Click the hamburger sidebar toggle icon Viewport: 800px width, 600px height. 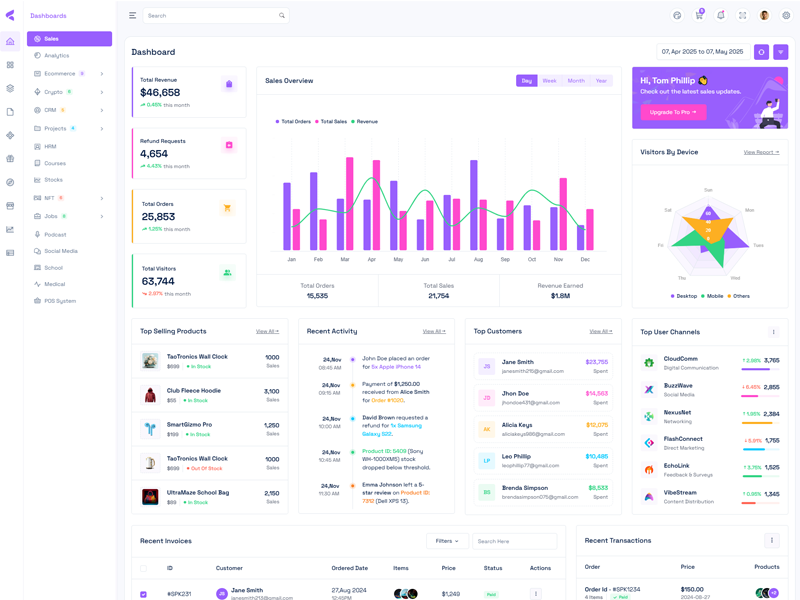(x=132, y=16)
